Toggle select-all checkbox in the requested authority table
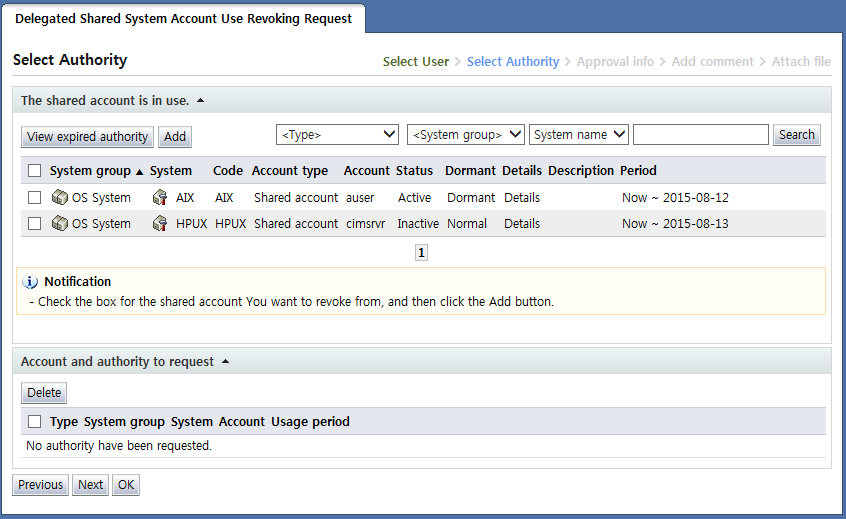Viewport: 846px width, 519px height. (35, 422)
